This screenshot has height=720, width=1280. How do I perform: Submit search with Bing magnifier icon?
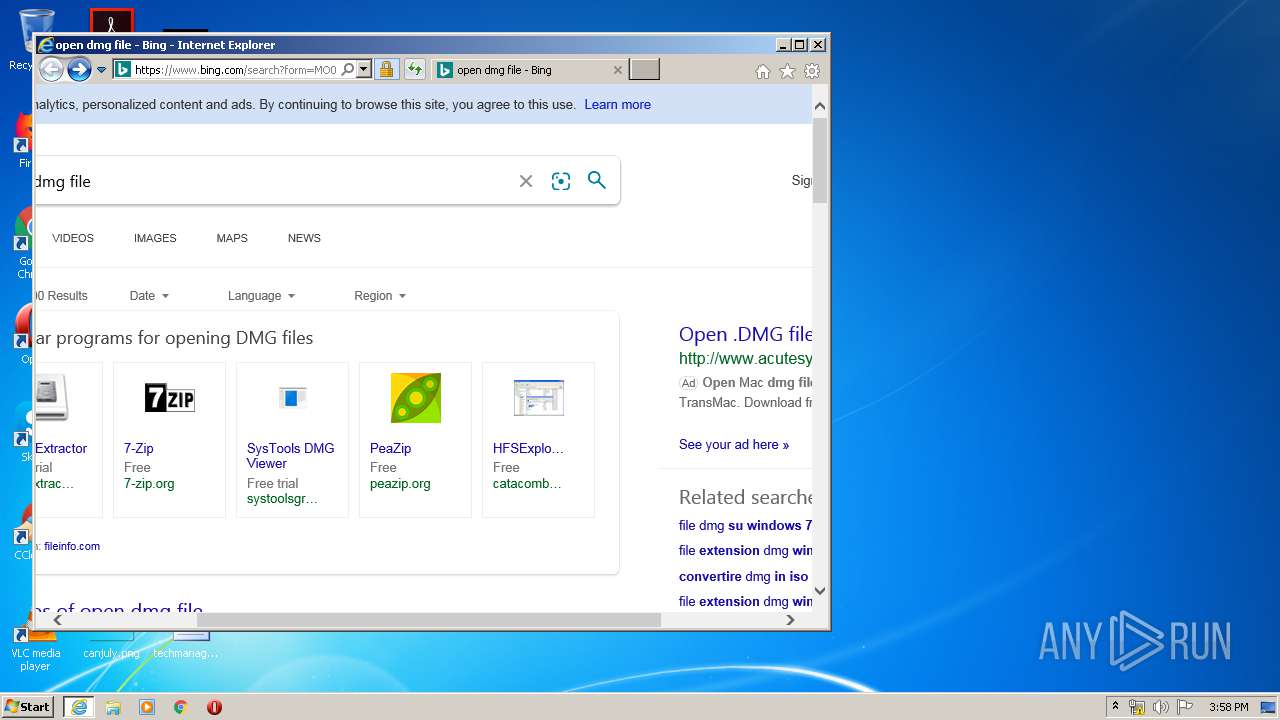pos(597,180)
